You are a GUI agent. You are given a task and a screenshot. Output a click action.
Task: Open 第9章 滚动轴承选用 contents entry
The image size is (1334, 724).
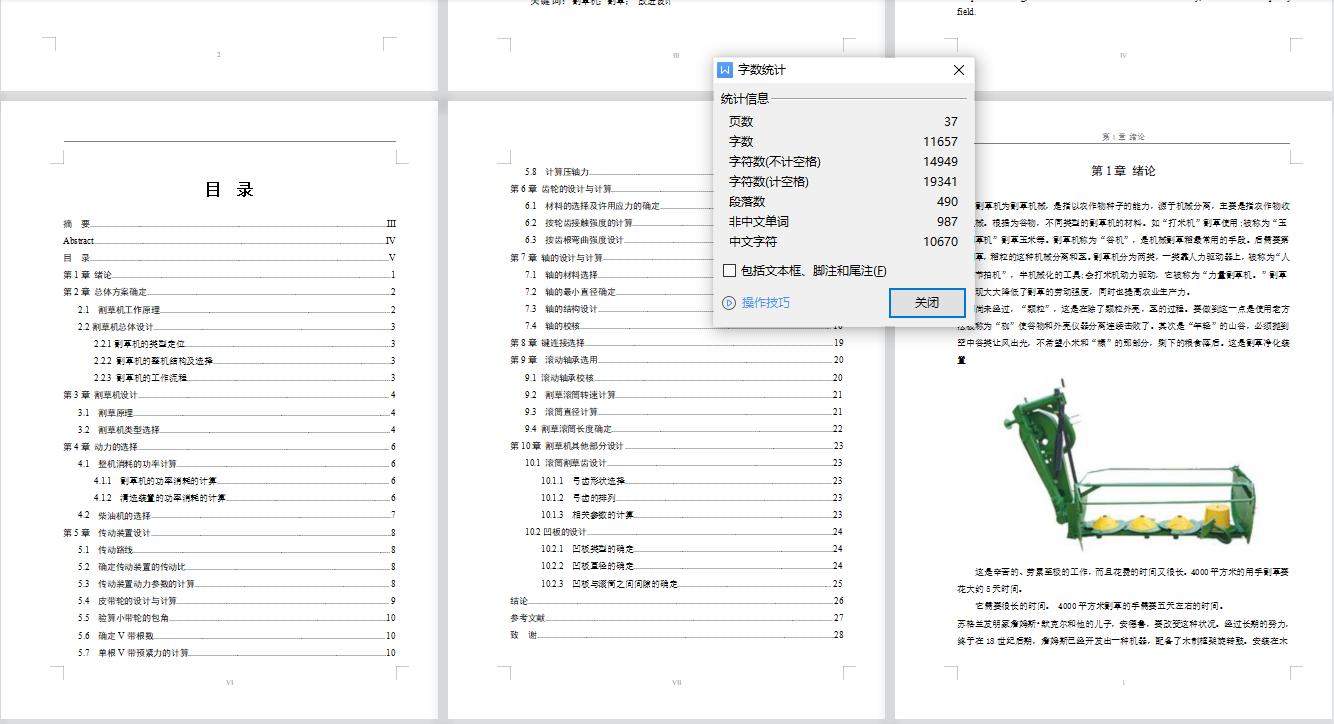point(677,360)
